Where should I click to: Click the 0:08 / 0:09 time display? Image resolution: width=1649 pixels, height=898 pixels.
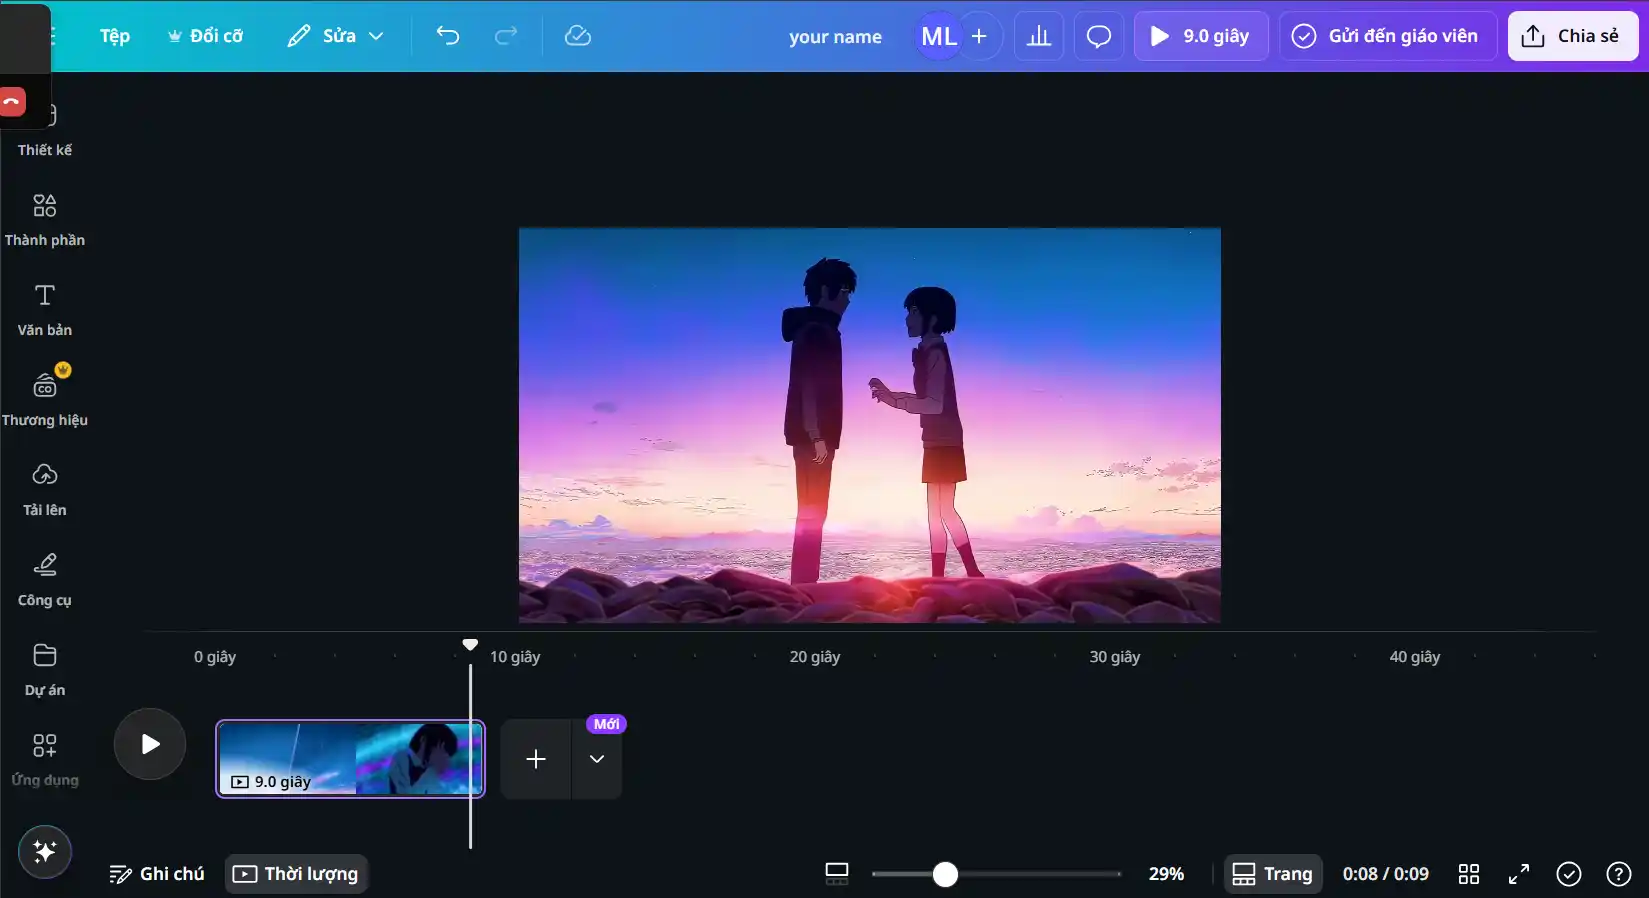[x=1385, y=874]
